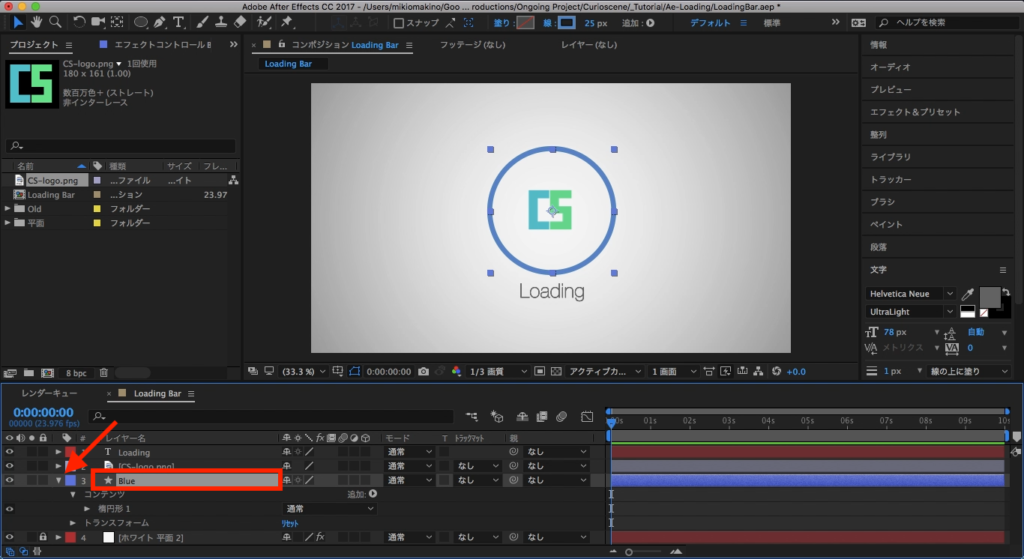1024x559 pixels.
Task: Click the Rotation tool
Action: coord(81,21)
